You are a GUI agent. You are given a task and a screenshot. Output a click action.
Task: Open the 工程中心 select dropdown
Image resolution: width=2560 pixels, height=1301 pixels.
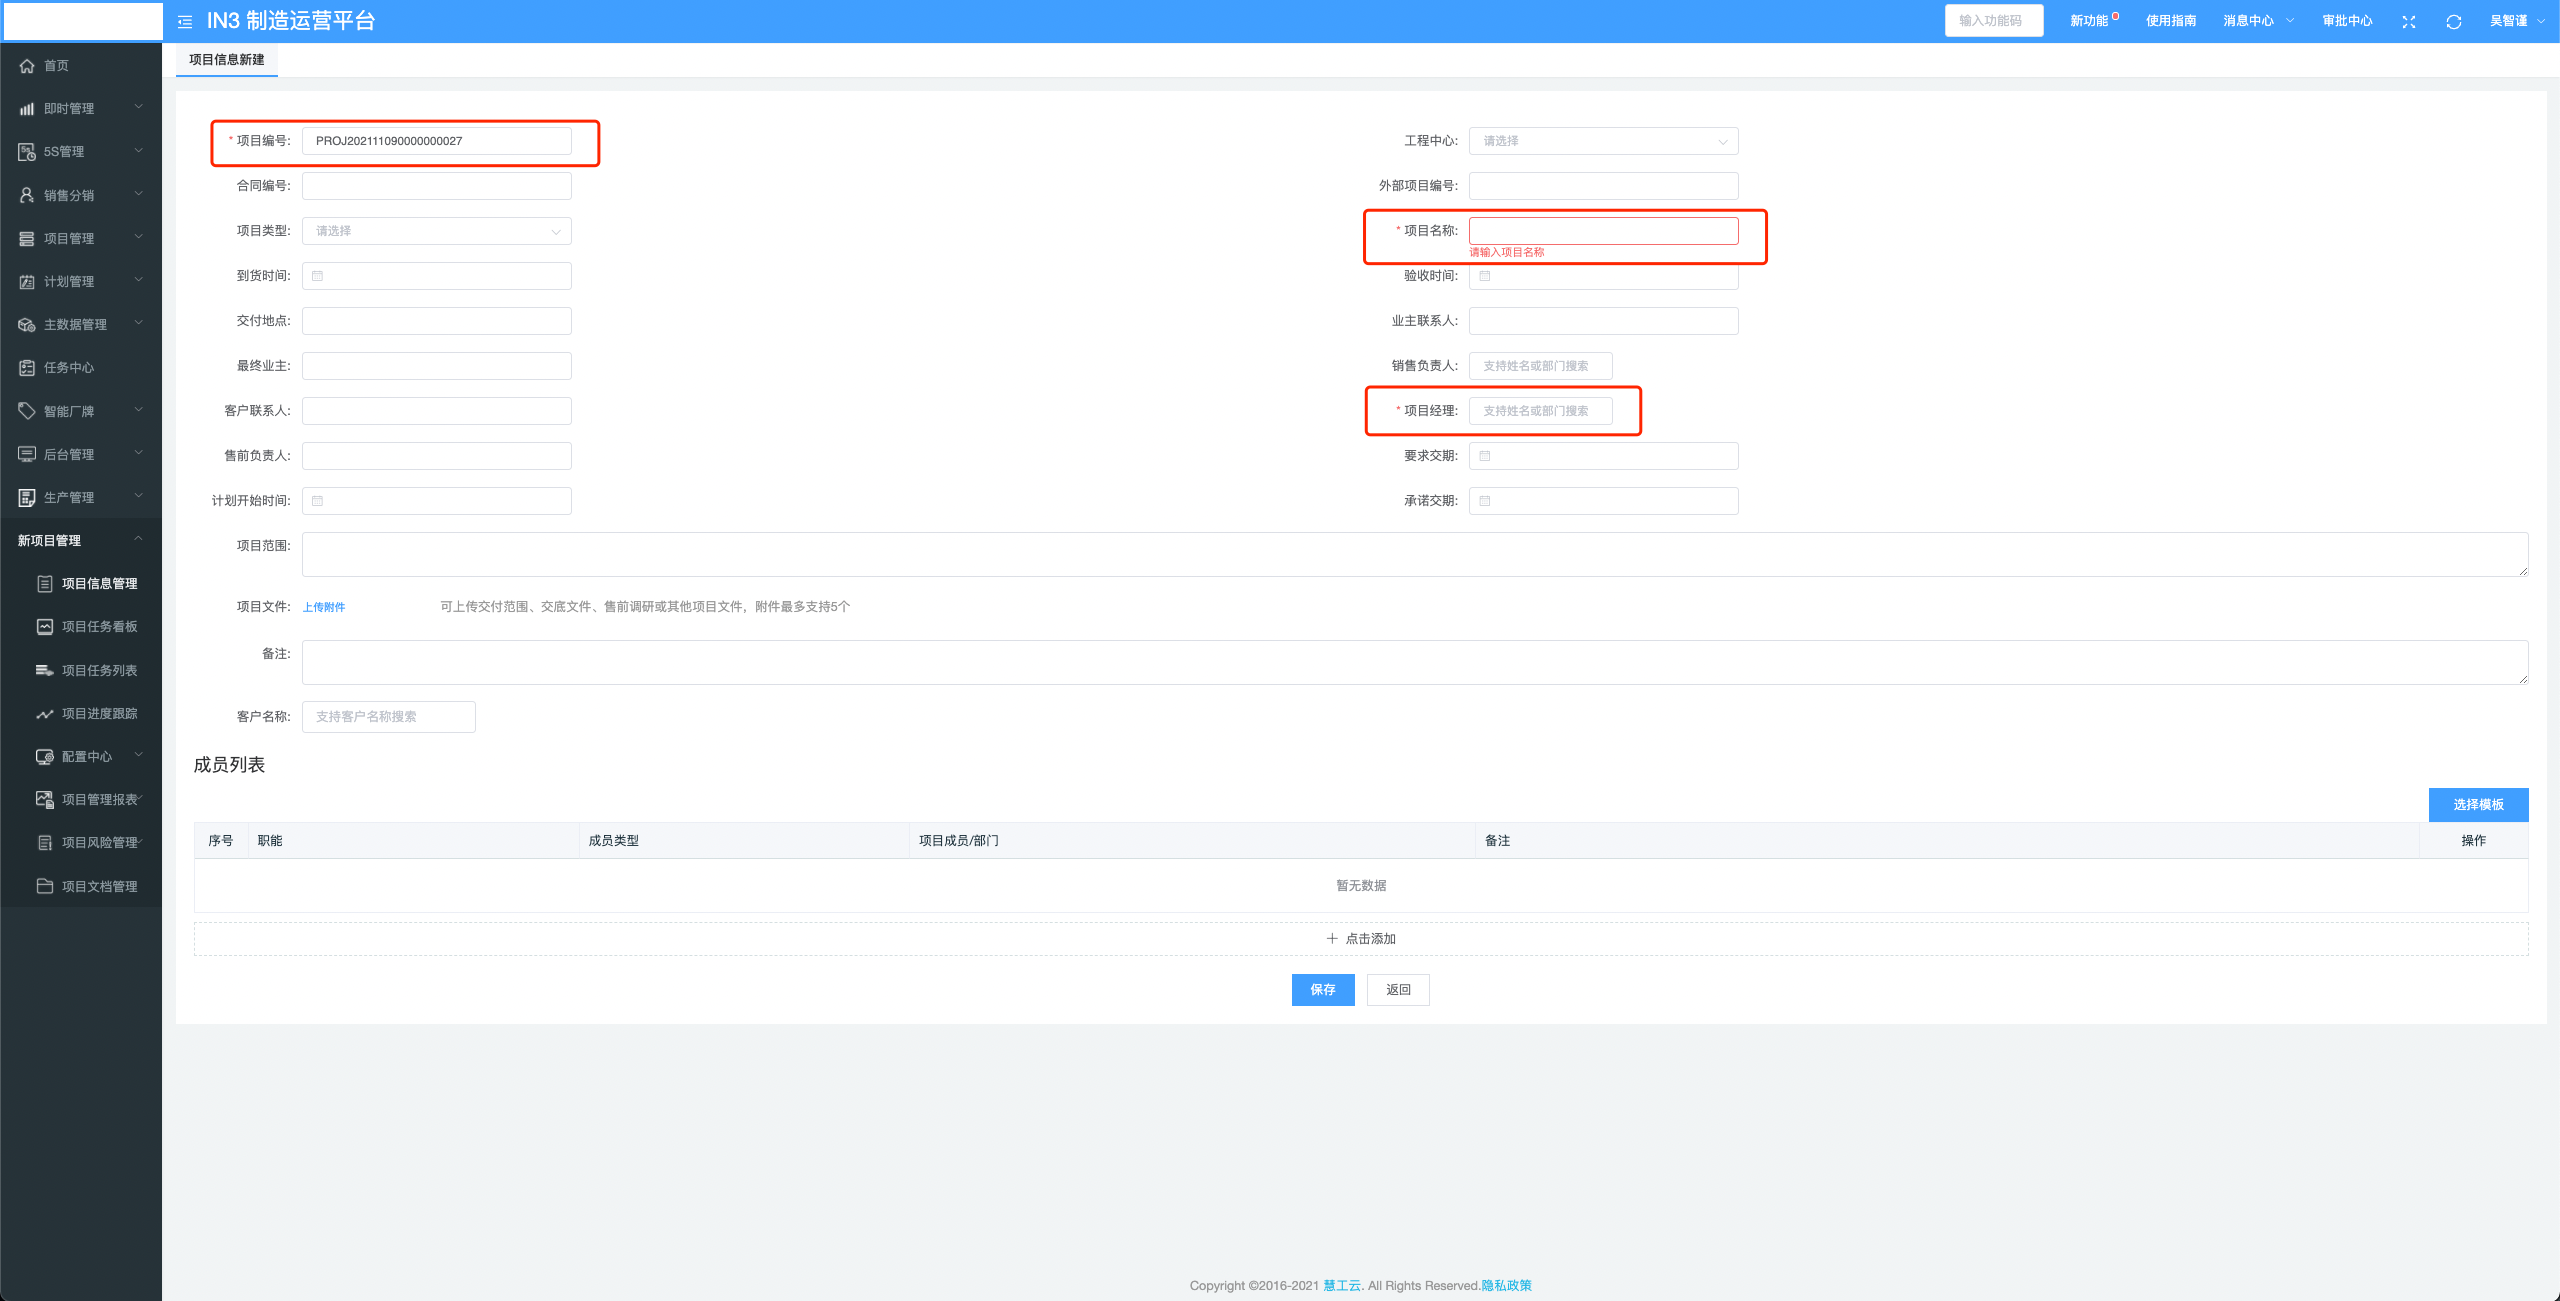[x=1603, y=141]
